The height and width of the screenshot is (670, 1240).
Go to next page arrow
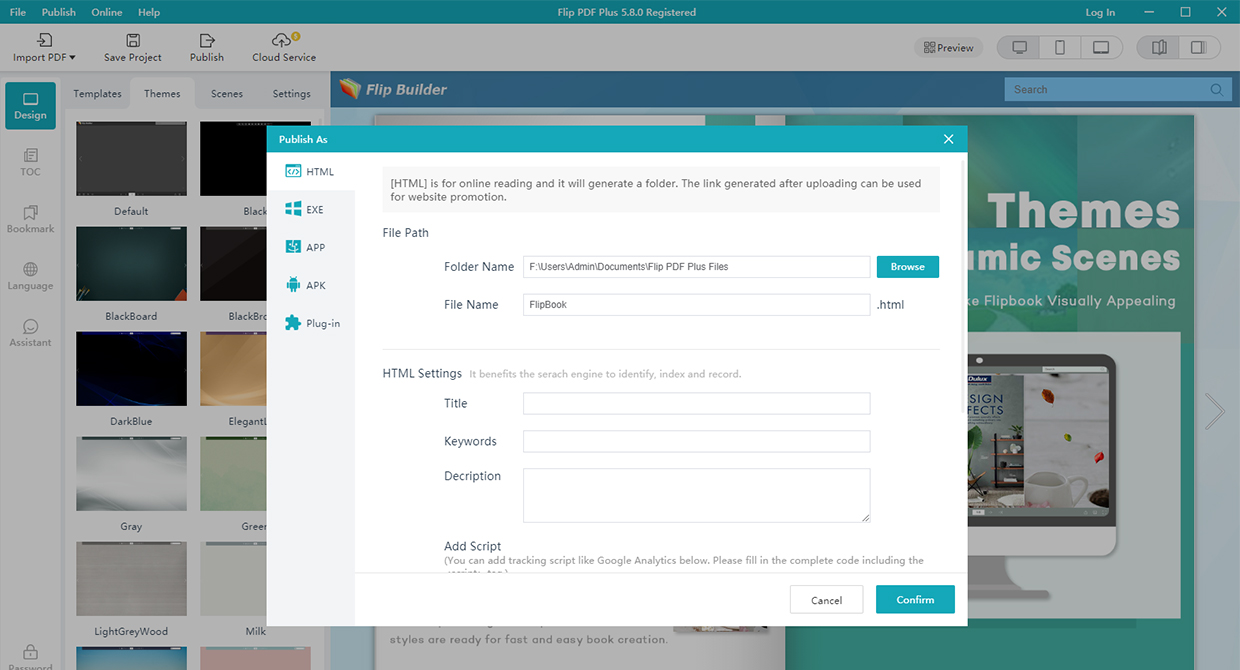pos(1214,411)
